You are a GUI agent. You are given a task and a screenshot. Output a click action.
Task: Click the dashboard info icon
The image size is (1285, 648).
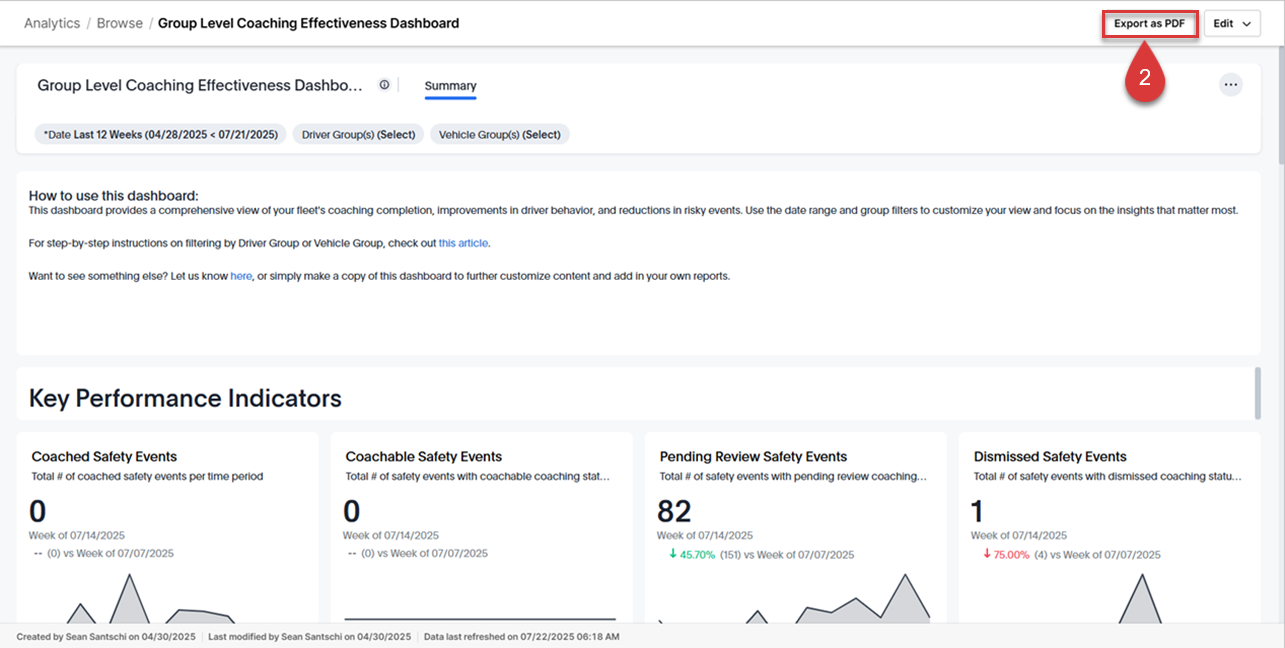(384, 84)
